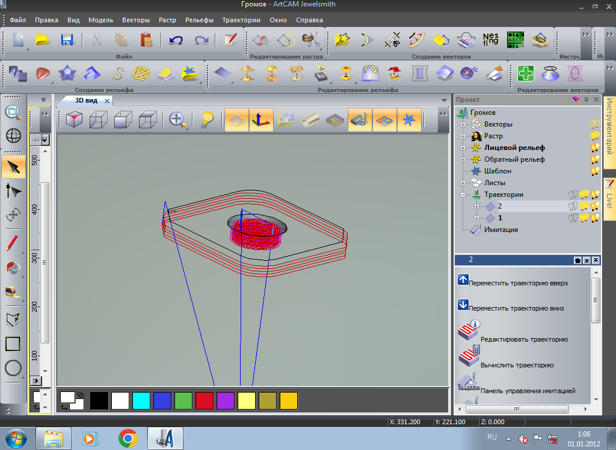Click the Undo arrow in the toolbar
The width and height of the screenshot is (616, 450).
tap(176, 40)
